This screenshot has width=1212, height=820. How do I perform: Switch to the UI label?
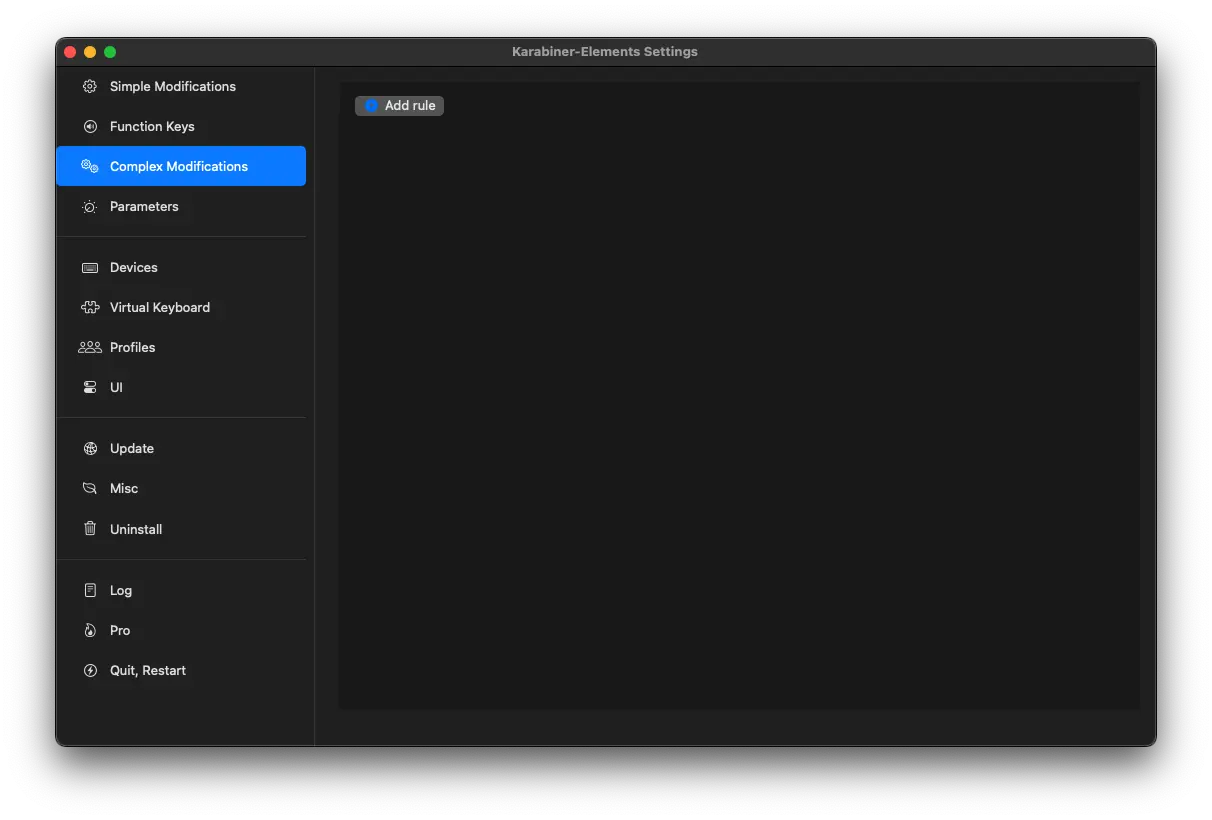click(116, 387)
